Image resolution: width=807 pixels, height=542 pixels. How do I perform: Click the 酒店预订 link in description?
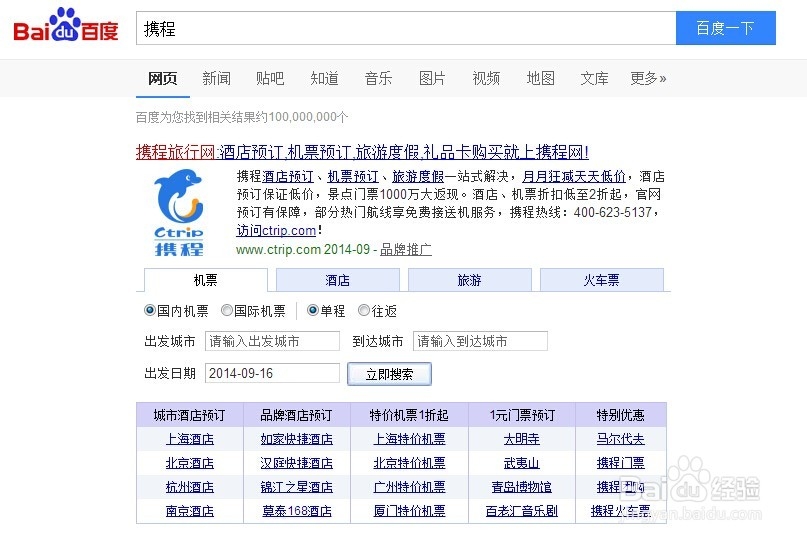coord(288,177)
